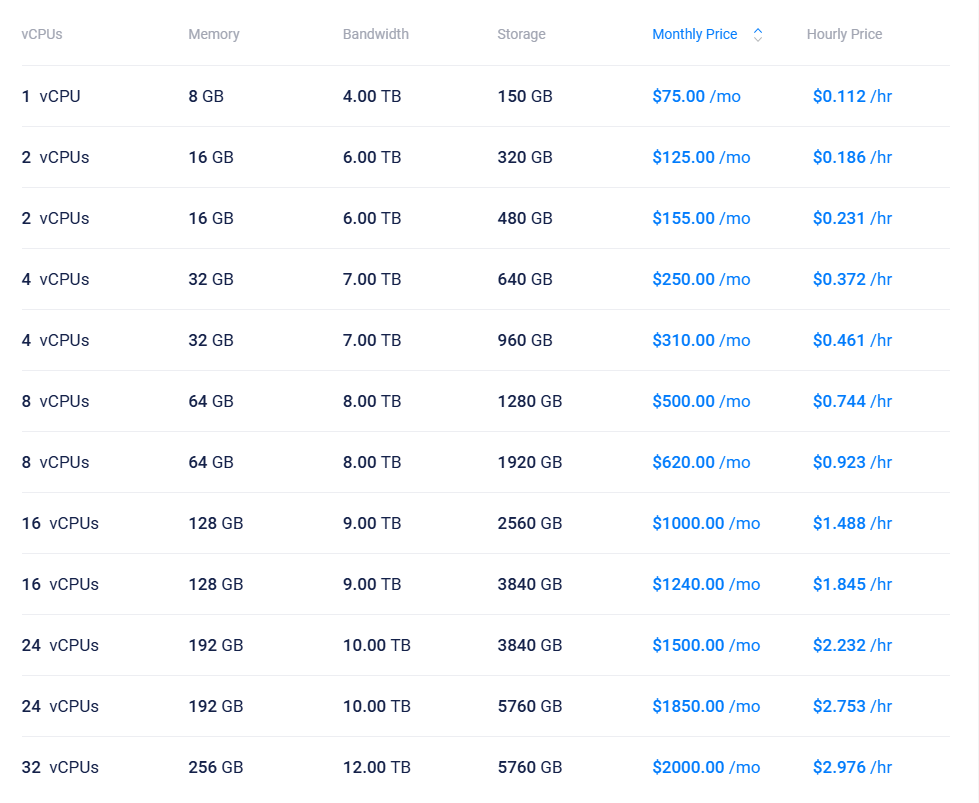
Task: Click the vCPUs column header
Action: click(42, 34)
